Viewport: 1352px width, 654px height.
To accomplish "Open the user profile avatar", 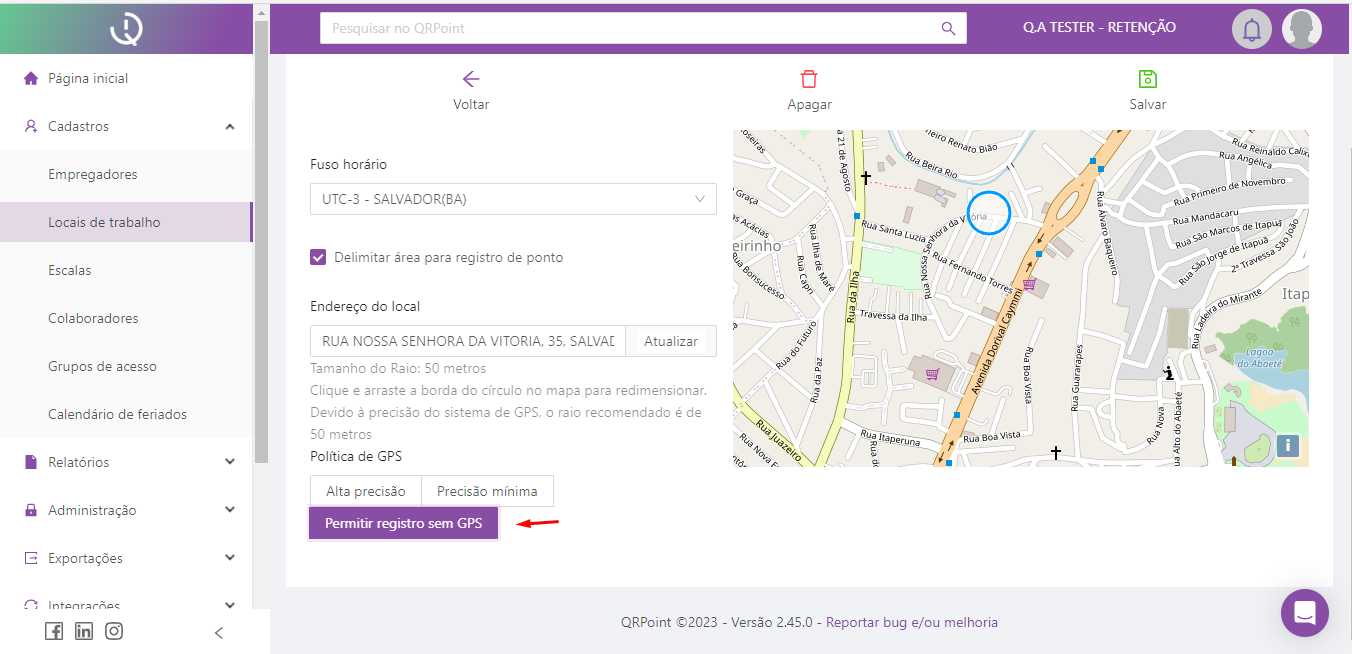I will click(1301, 29).
